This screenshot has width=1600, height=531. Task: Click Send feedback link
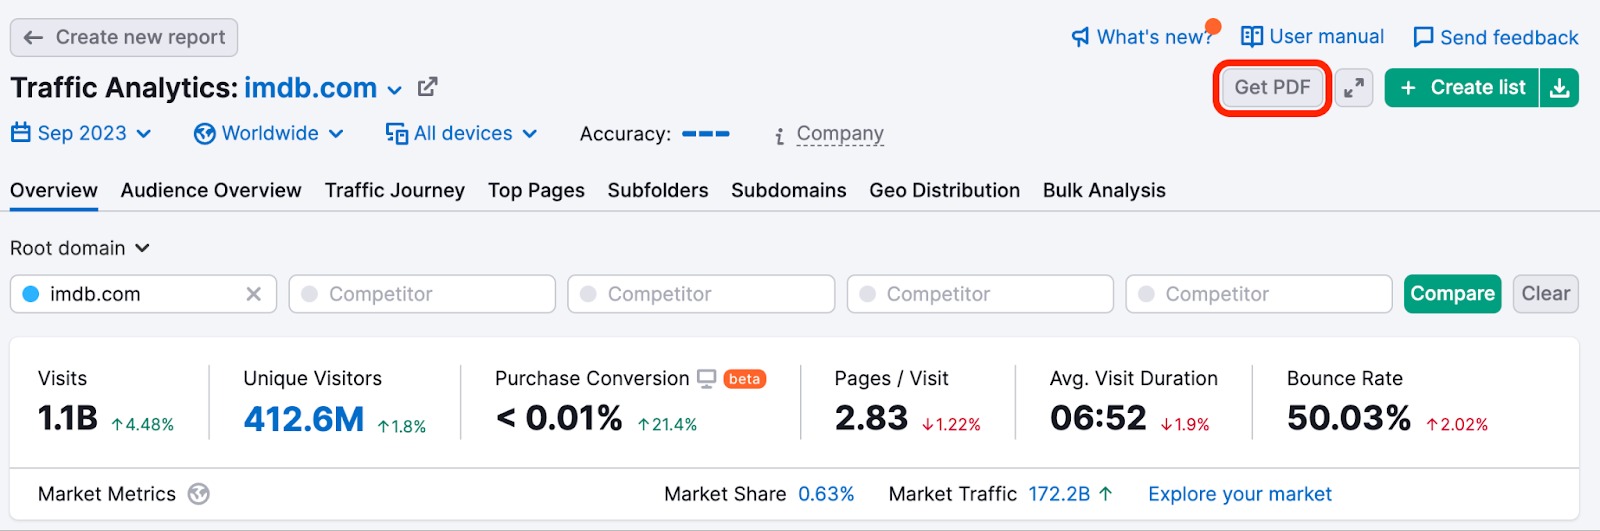(x=1496, y=37)
